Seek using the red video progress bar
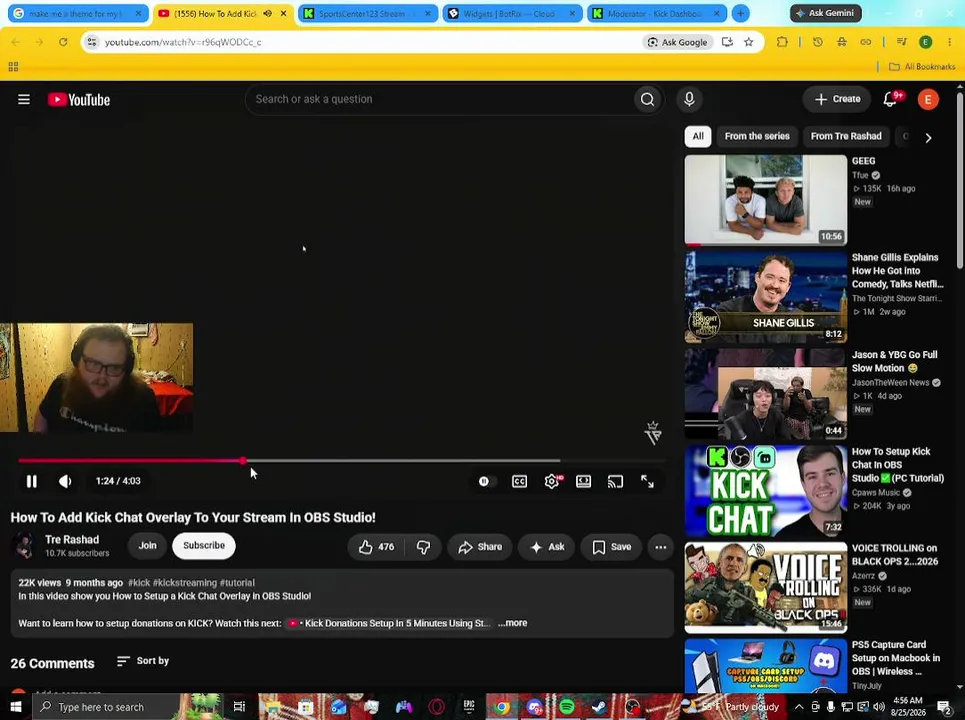Image resolution: width=965 pixels, height=720 pixels. 342,460
